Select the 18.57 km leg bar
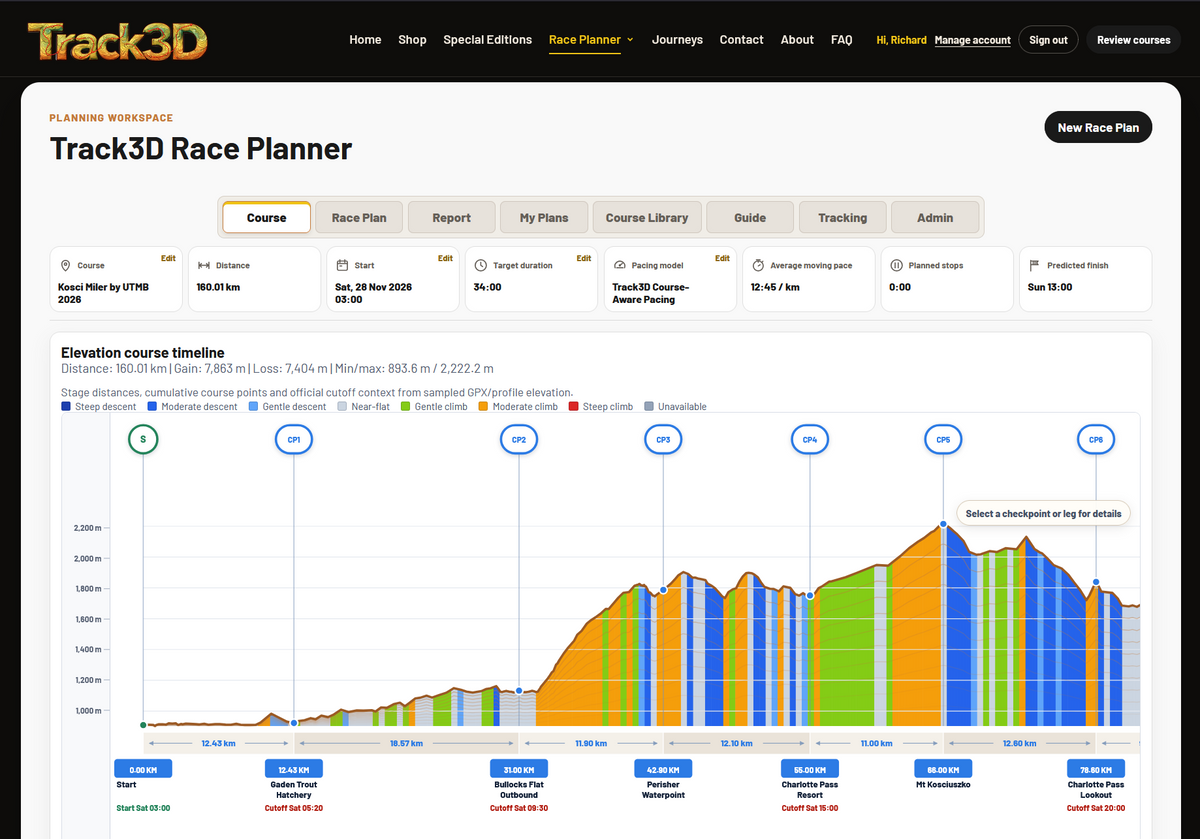1200x839 pixels. tap(406, 744)
